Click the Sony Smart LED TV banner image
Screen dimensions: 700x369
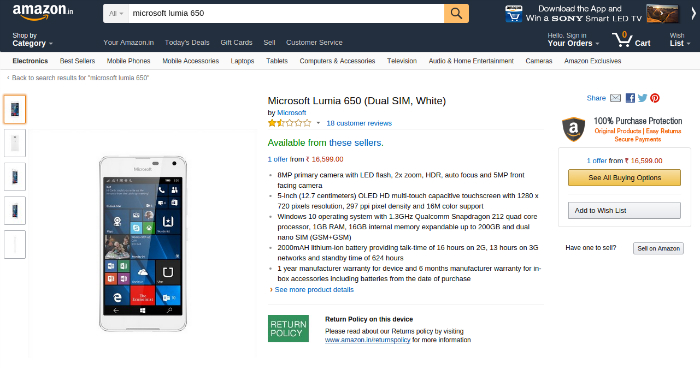pos(662,13)
